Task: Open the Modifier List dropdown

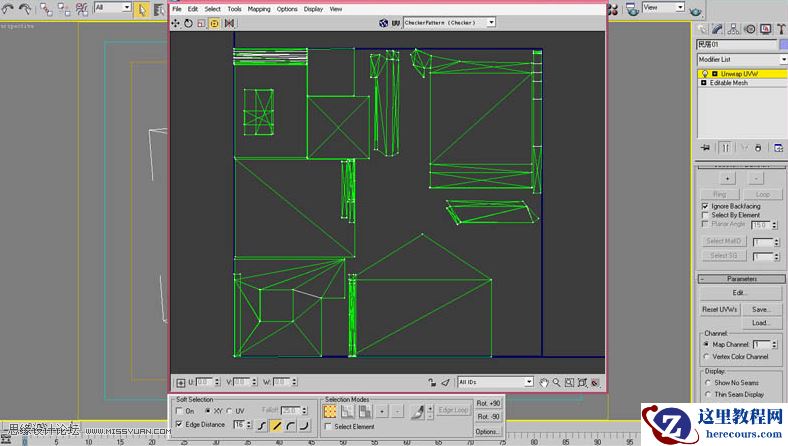Action: 783,59
